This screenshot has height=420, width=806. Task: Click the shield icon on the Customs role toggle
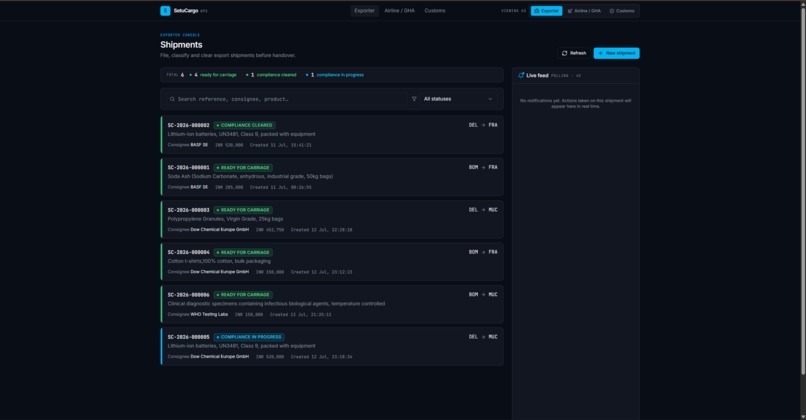pyautogui.click(x=612, y=11)
